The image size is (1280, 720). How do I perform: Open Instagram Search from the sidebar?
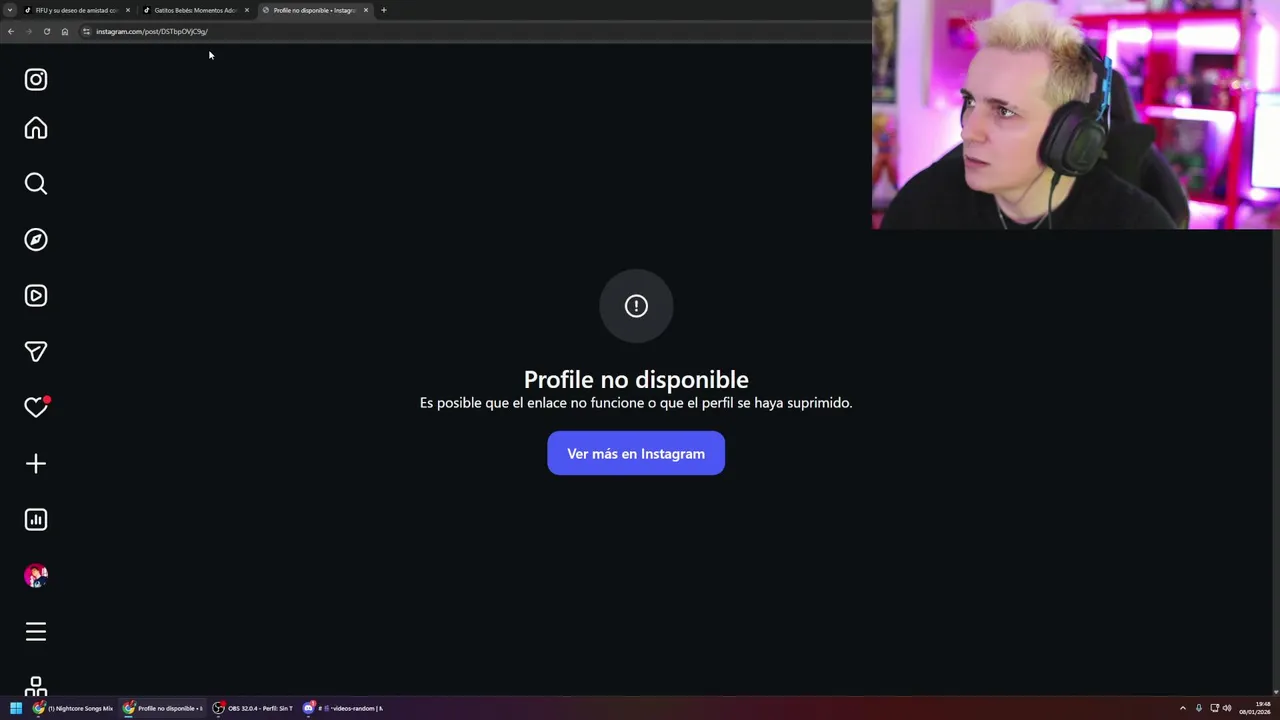(36, 184)
